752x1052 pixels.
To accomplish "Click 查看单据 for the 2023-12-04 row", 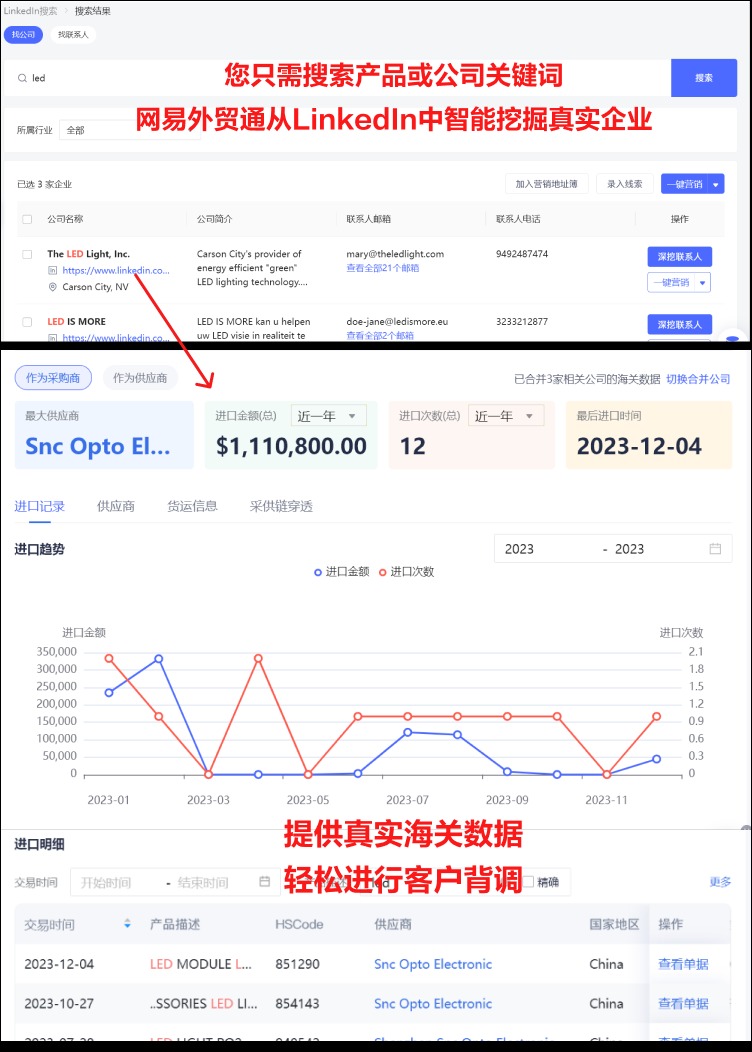I will click(x=683, y=964).
